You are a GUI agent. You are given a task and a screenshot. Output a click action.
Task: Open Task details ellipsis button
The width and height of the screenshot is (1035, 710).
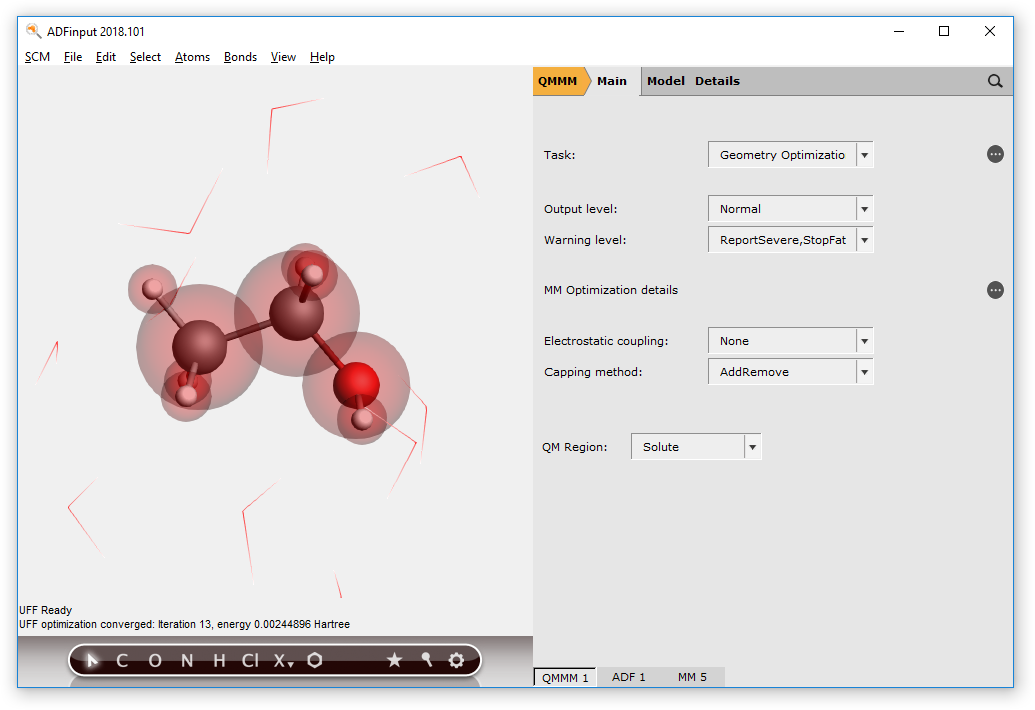[995, 154]
